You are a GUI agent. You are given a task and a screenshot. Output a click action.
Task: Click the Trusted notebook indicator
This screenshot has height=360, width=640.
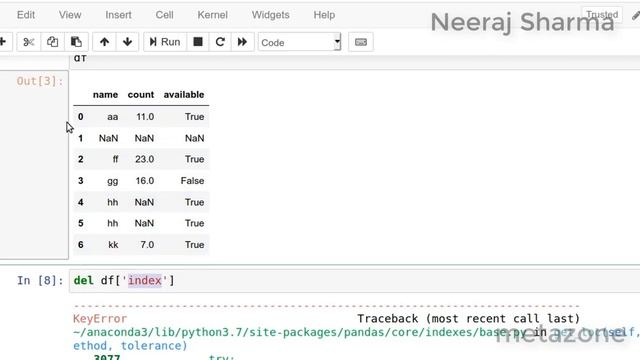point(602,15)
